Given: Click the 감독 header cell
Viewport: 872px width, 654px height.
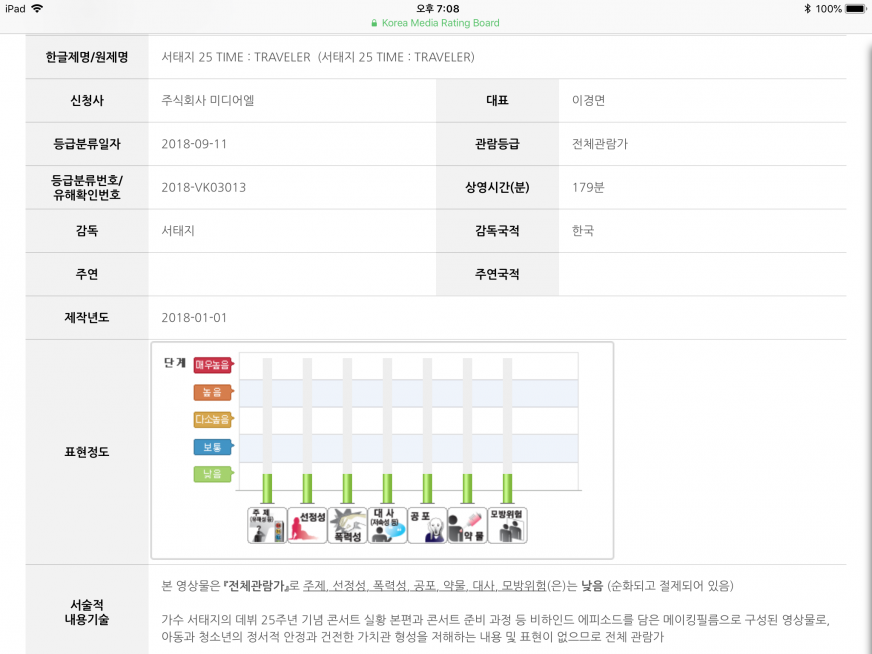Looking at the screenshot, I should [x=87, y=231].
